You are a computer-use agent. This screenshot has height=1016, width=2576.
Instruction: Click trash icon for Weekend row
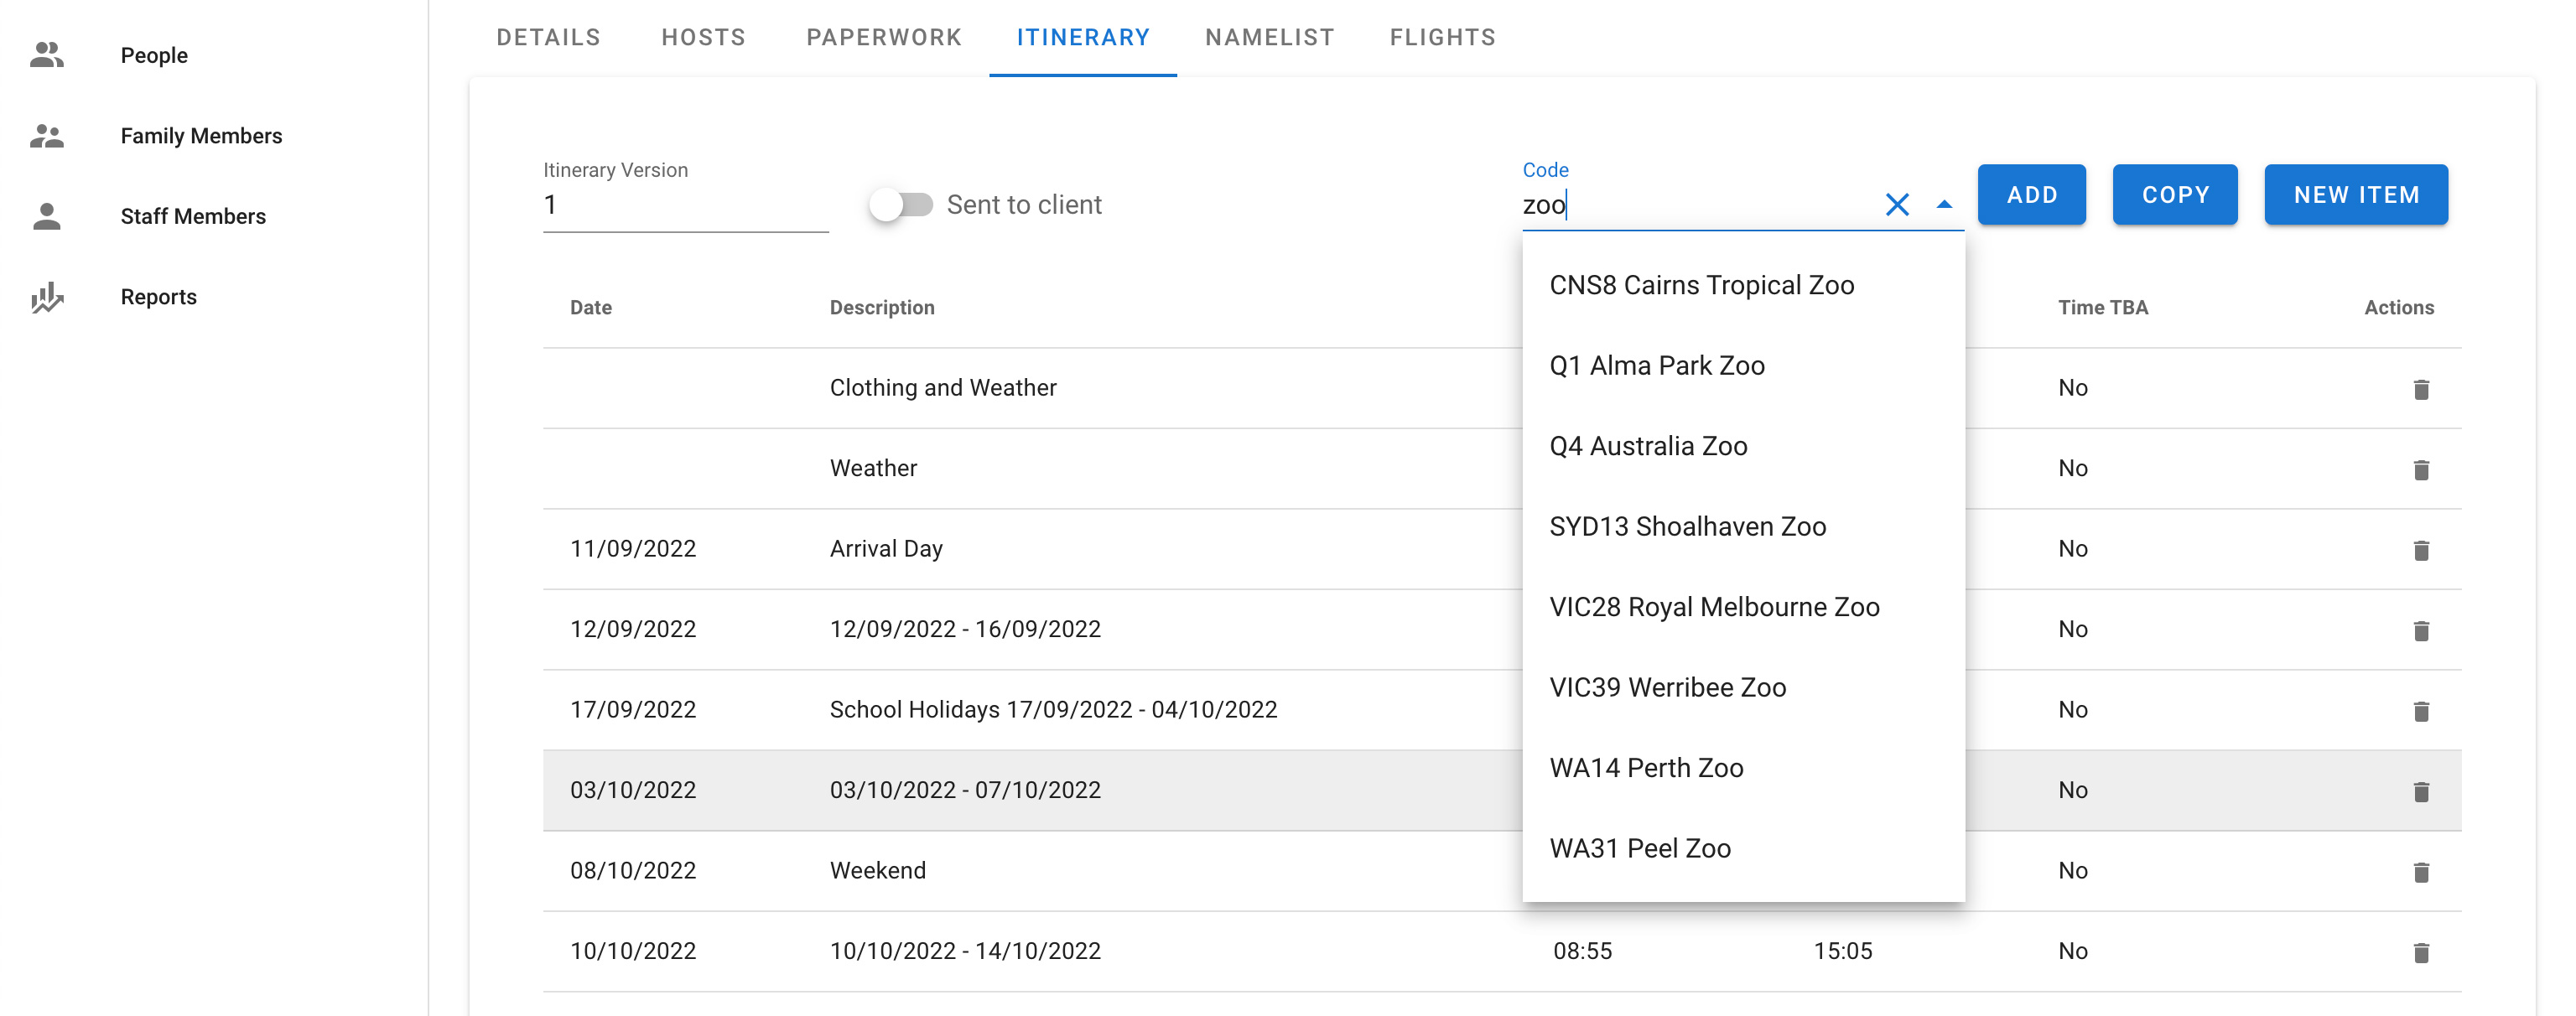pos(2420,872)
